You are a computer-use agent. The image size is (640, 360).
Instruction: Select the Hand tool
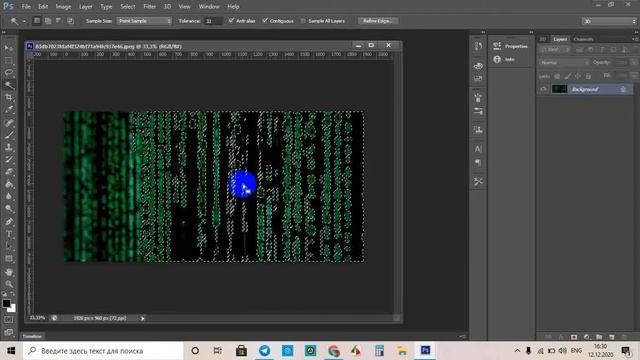pyautogui.click(x=9, y=272)
